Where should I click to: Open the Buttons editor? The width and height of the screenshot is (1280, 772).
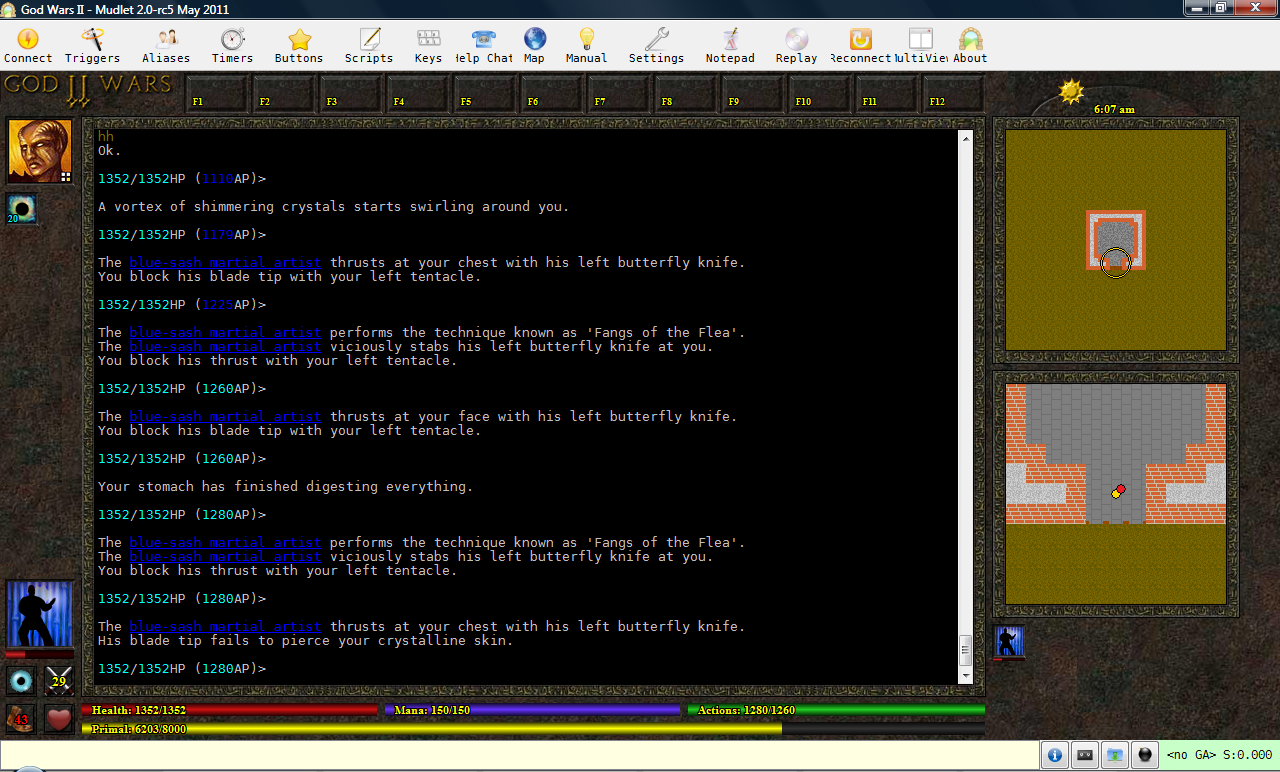click(299, 46)
